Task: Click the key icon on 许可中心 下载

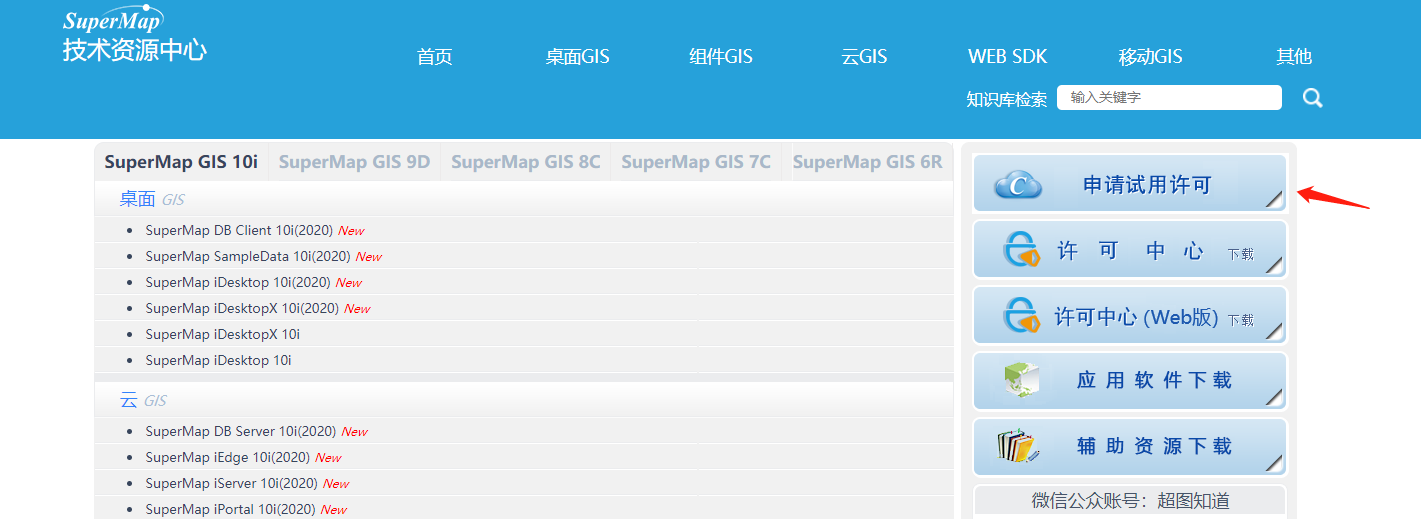Action: click(x=1022, y=250)
